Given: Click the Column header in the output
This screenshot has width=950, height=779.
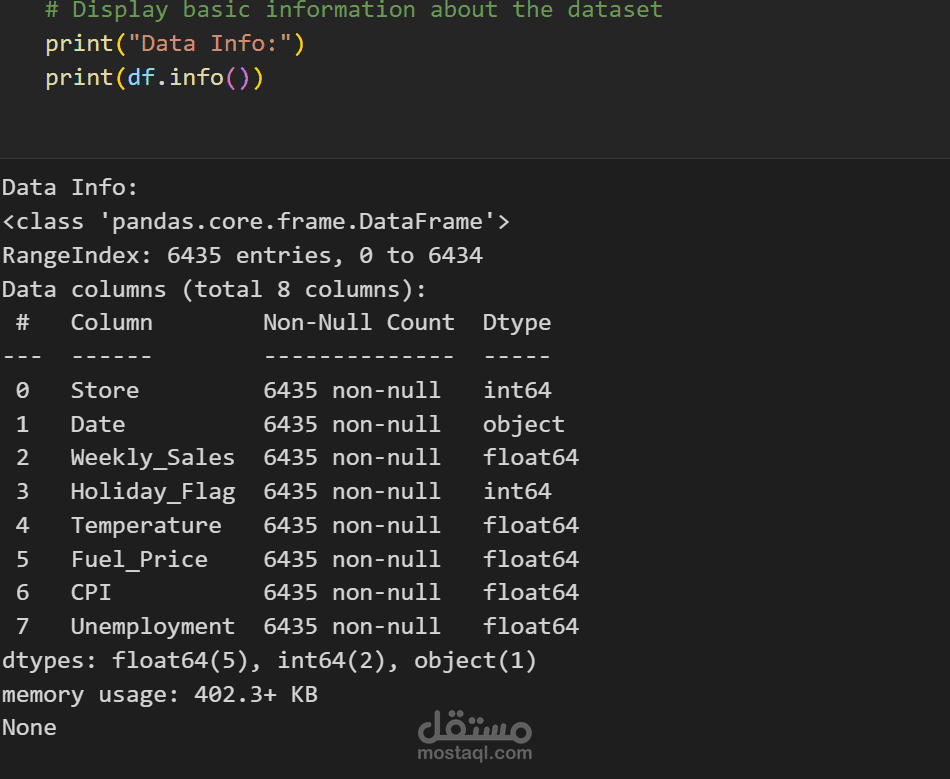Looking at the screenshot, I should click(111, 322).
